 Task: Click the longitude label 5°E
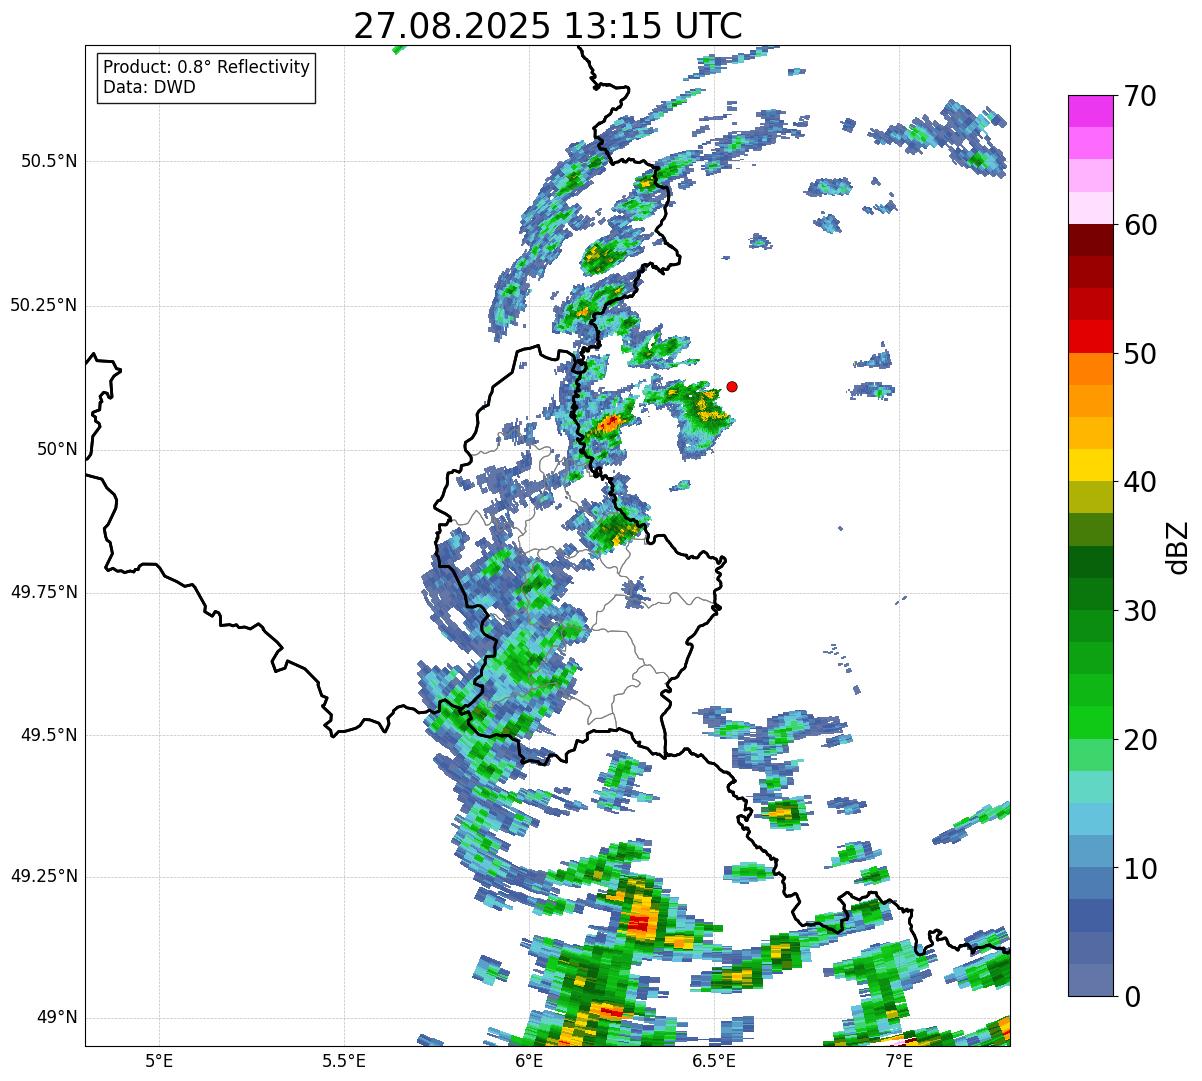click(x=159, y=1061)
